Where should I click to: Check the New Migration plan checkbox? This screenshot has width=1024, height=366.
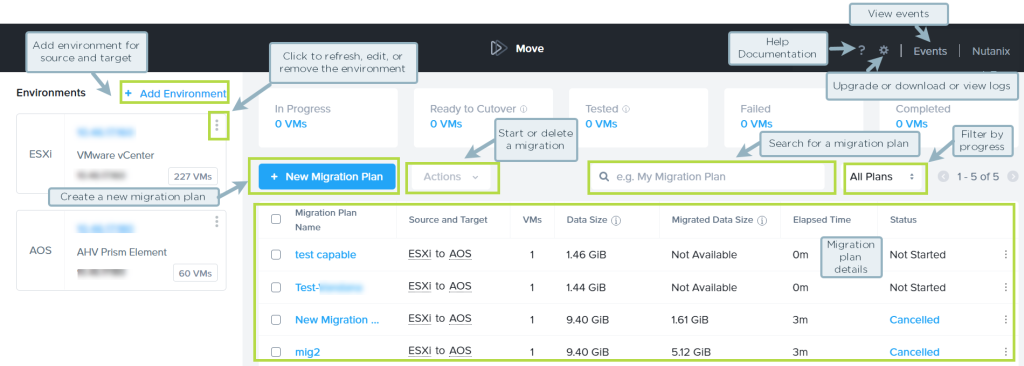(x=276, y=320)
